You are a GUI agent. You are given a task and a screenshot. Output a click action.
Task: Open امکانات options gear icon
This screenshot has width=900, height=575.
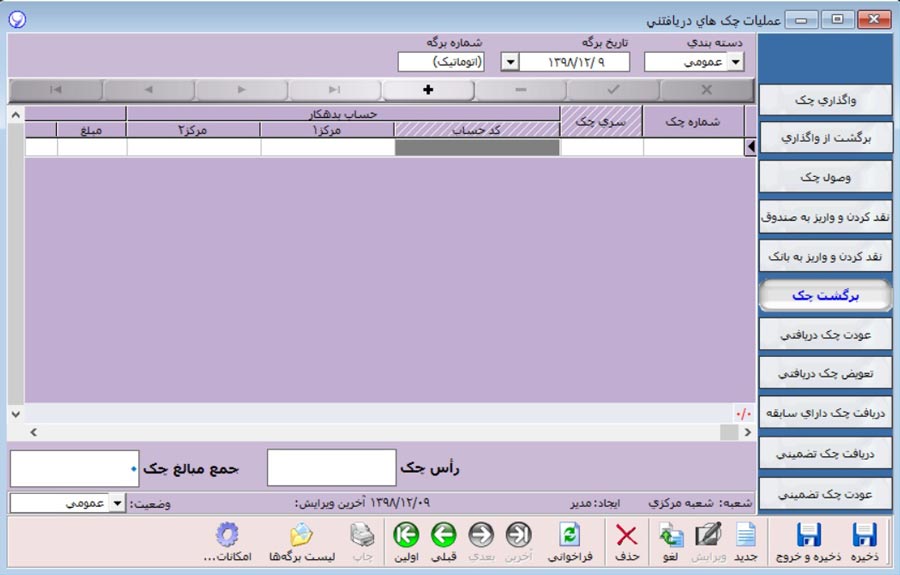226,541
